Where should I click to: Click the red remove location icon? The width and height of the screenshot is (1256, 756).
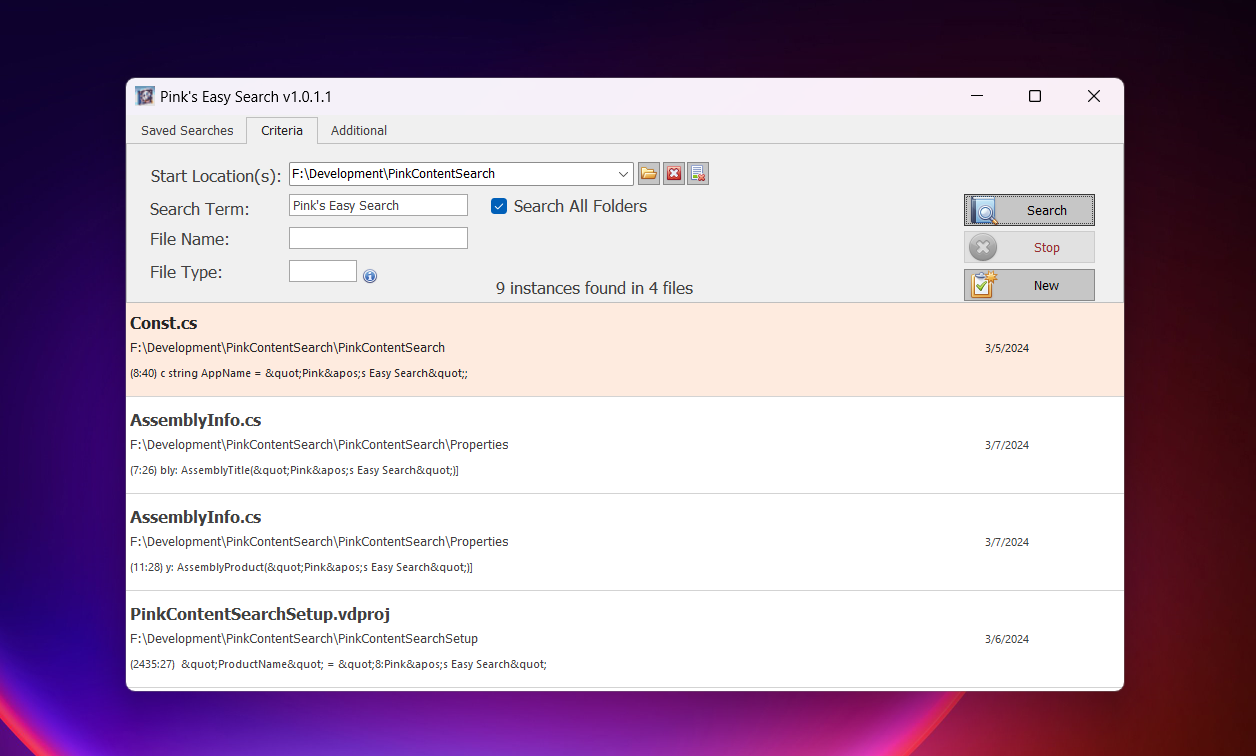[x=674, y=174]
